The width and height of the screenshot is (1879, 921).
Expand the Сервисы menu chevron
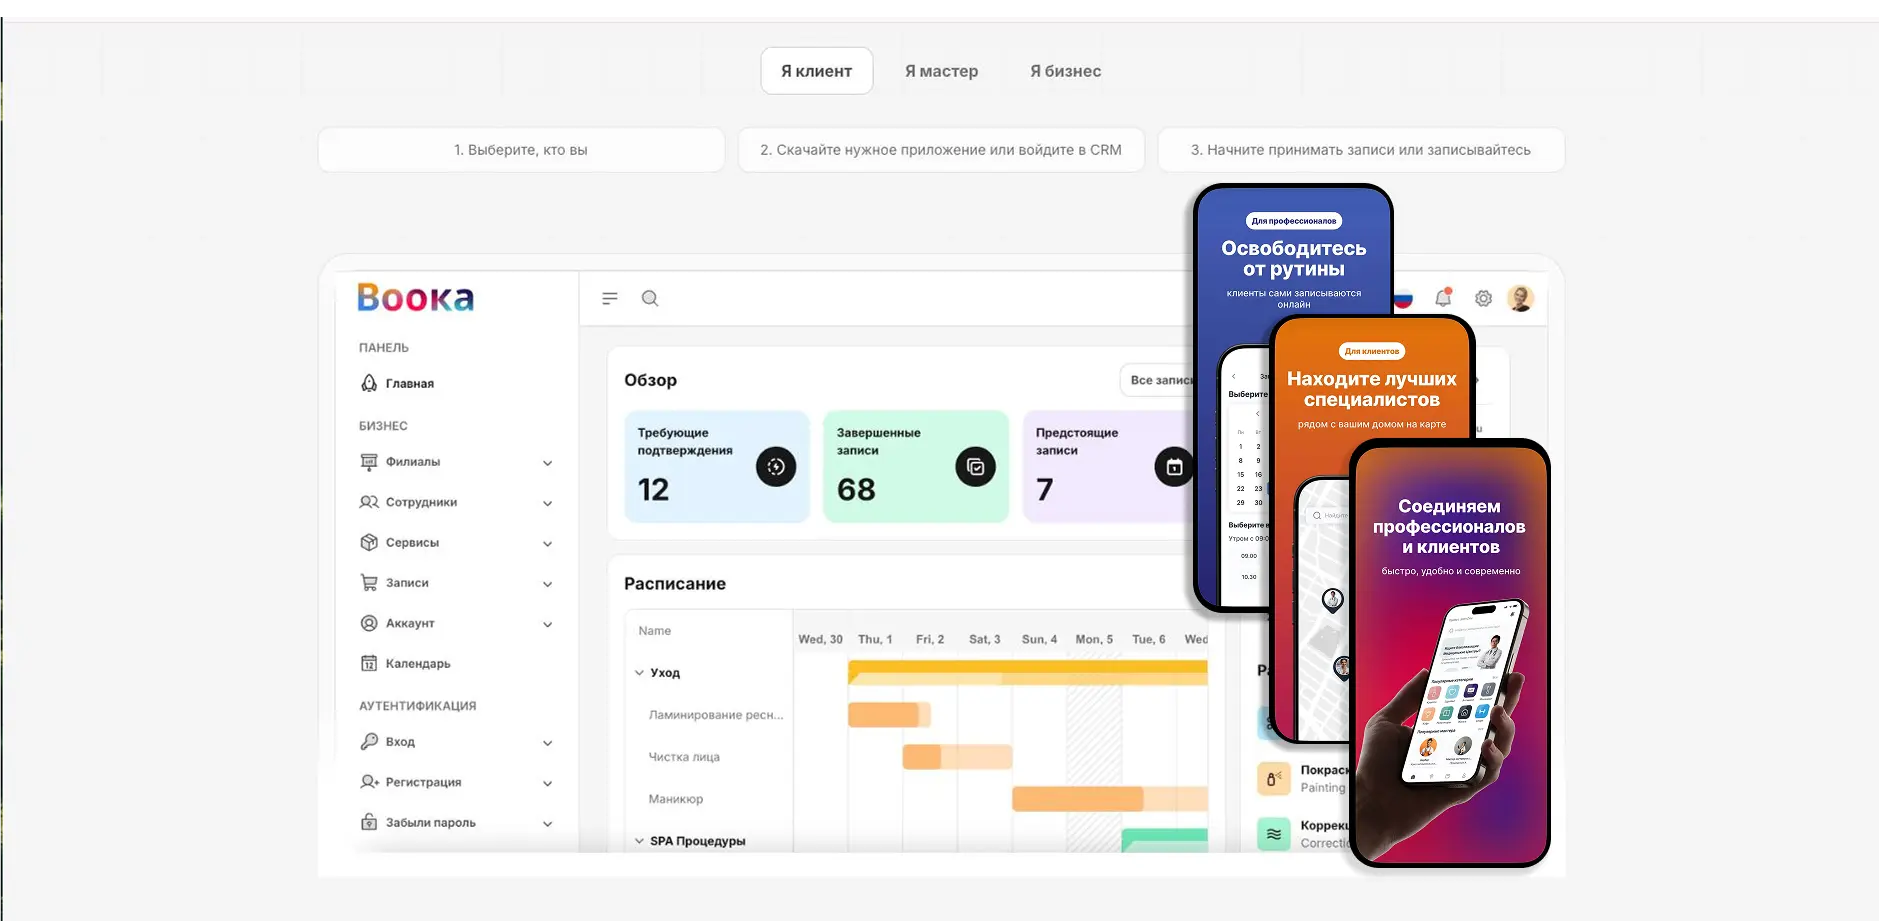[547, 544]
